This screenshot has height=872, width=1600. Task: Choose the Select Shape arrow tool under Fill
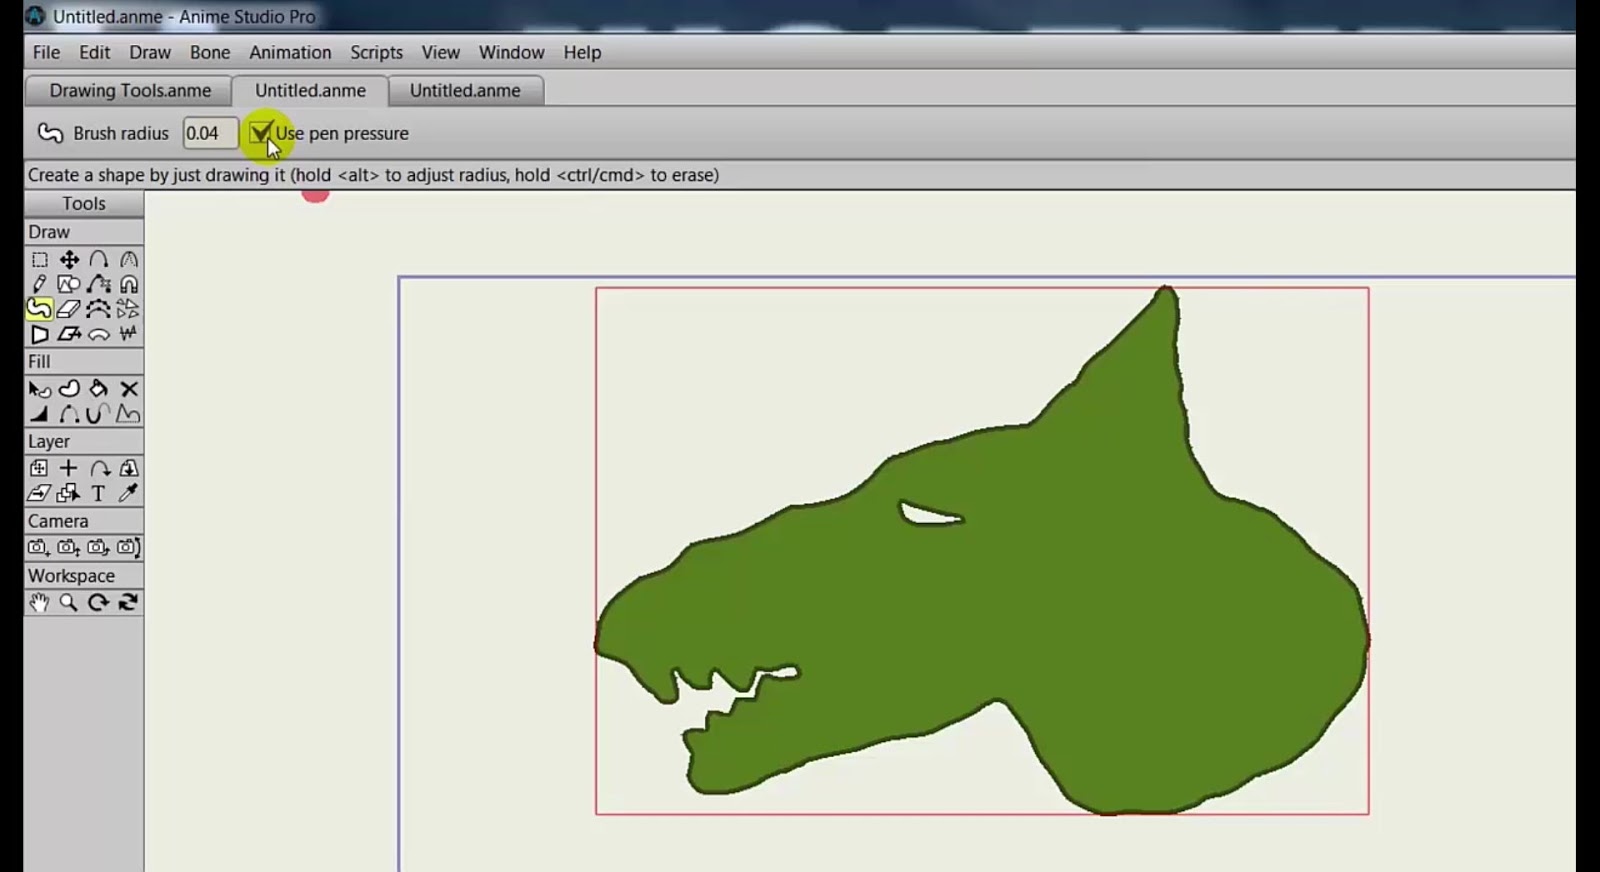(x=39, y=389)
